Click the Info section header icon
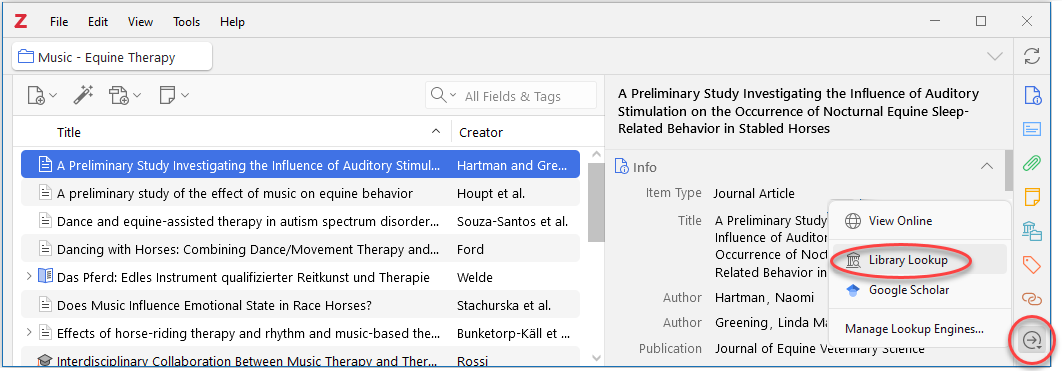The image size is (1062, 371). click(621, 167)
